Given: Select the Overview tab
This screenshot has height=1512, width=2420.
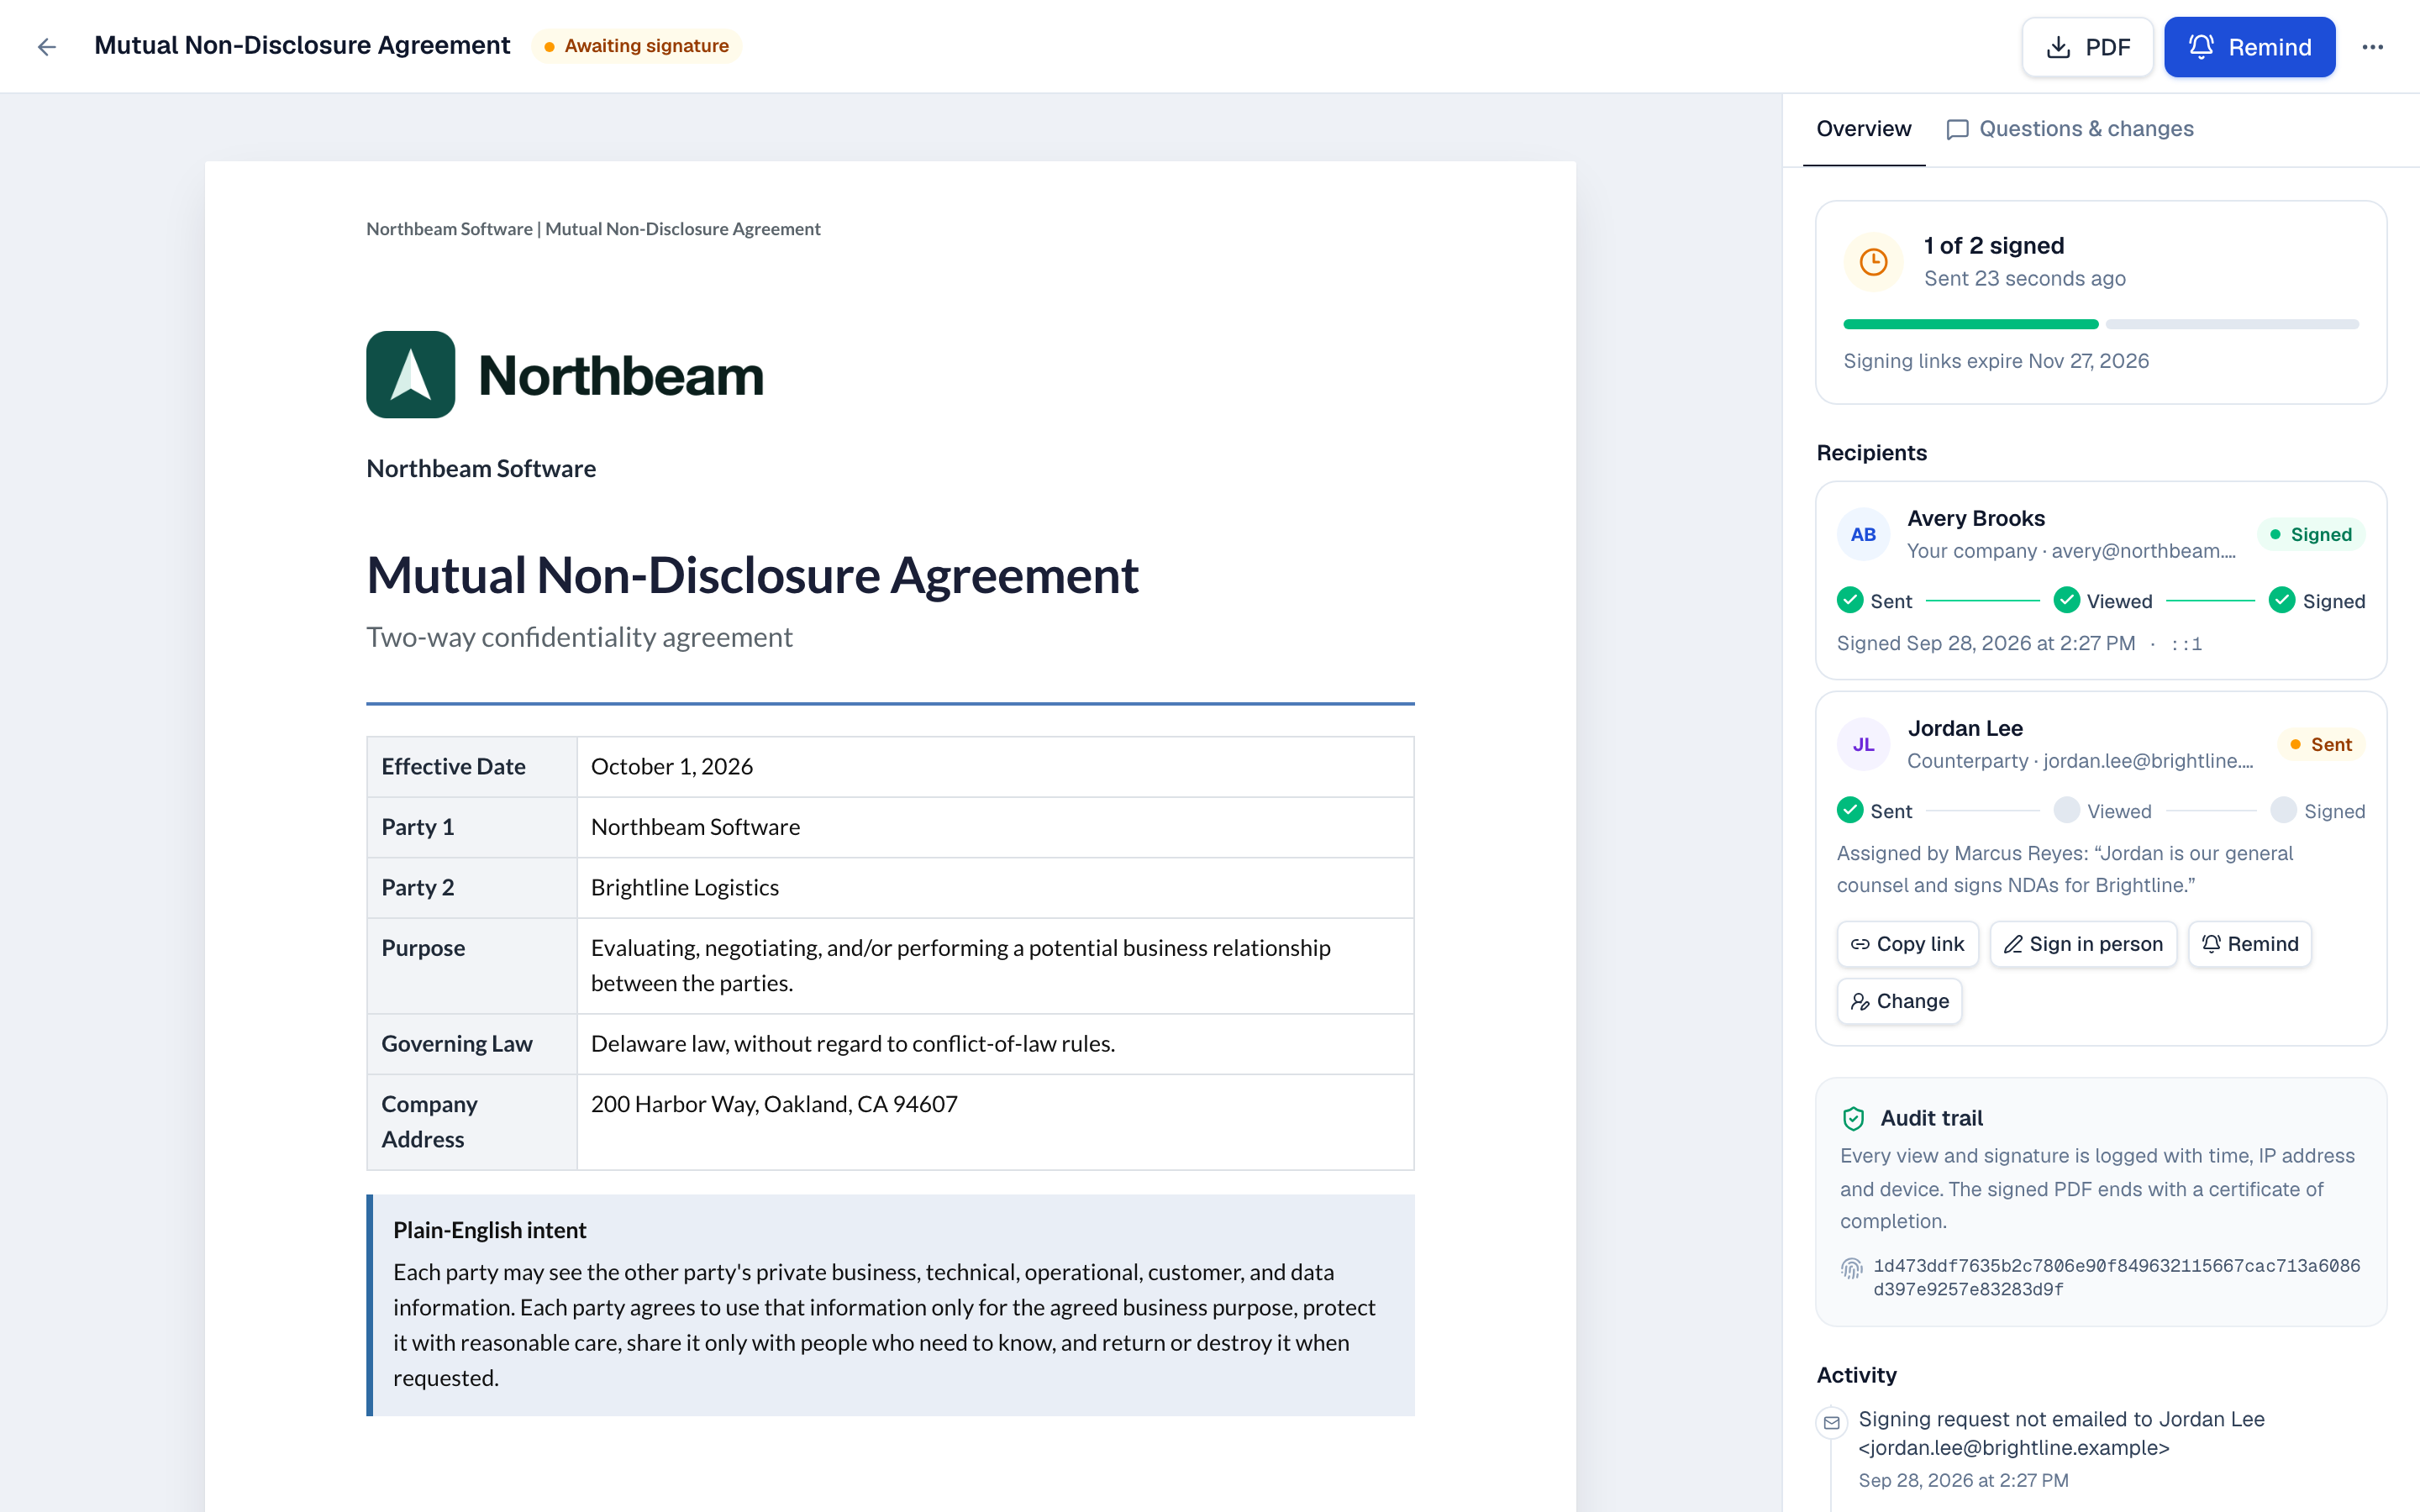Looking at the screenshot, I should tap(1863, 129).
